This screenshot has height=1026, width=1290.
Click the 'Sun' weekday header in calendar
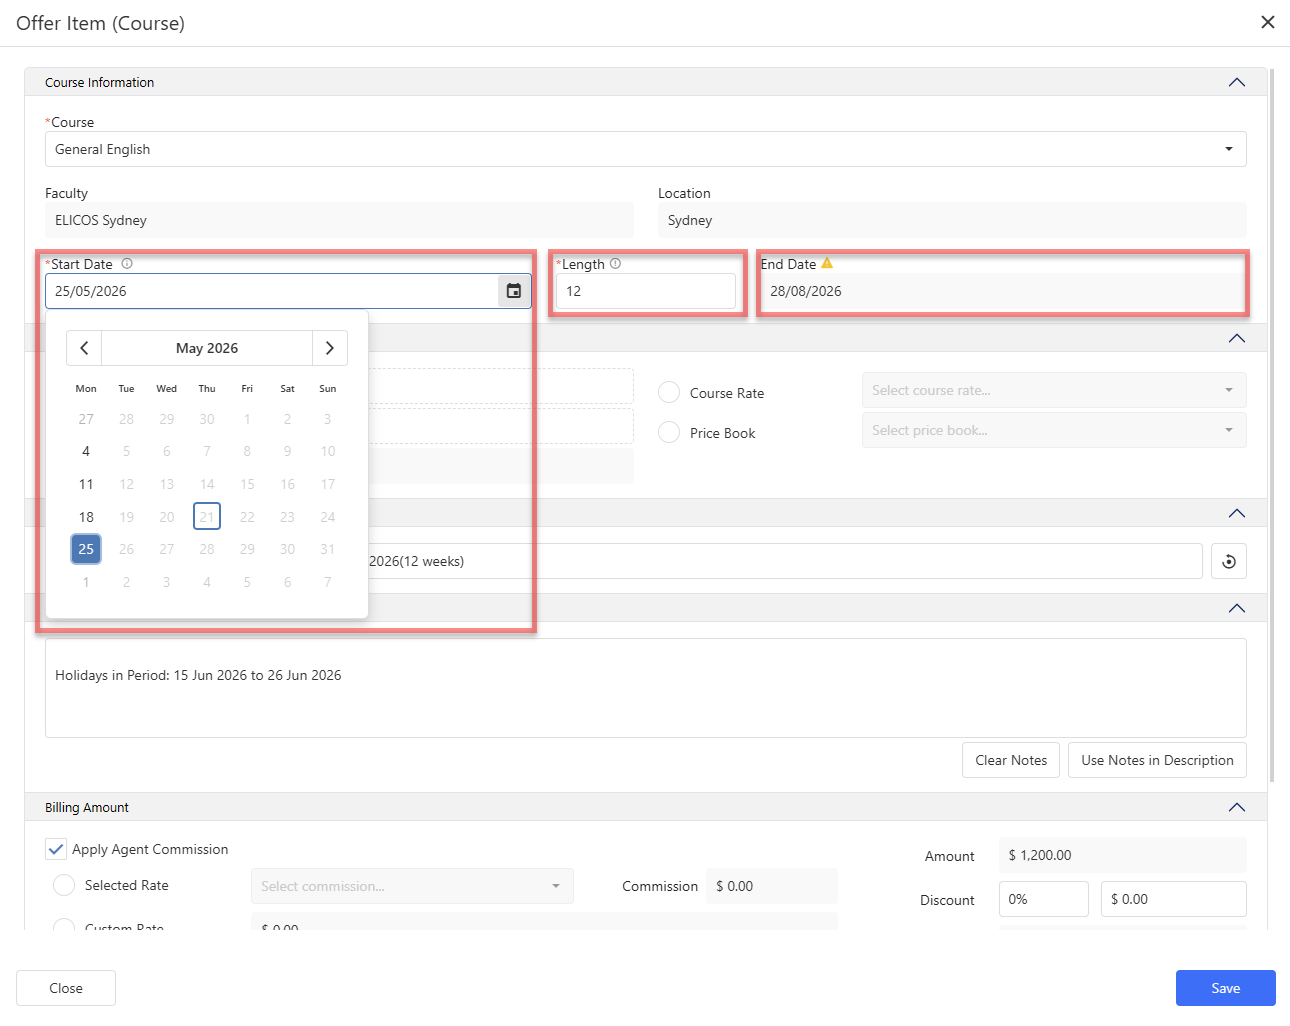pyautogui.click(x=328, y=388)
